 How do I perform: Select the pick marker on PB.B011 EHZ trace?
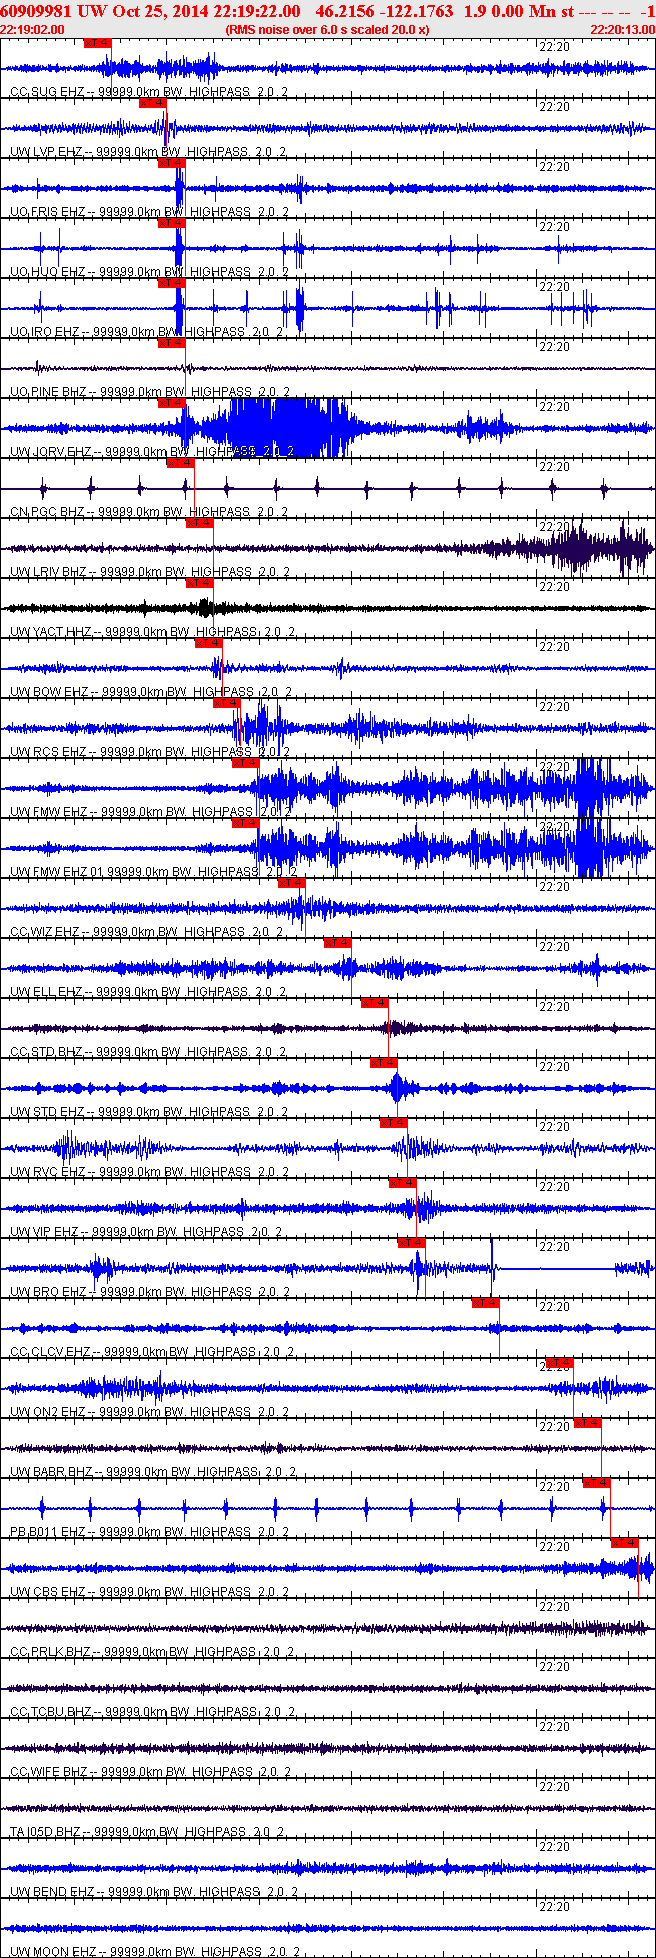pos(597,1483)
